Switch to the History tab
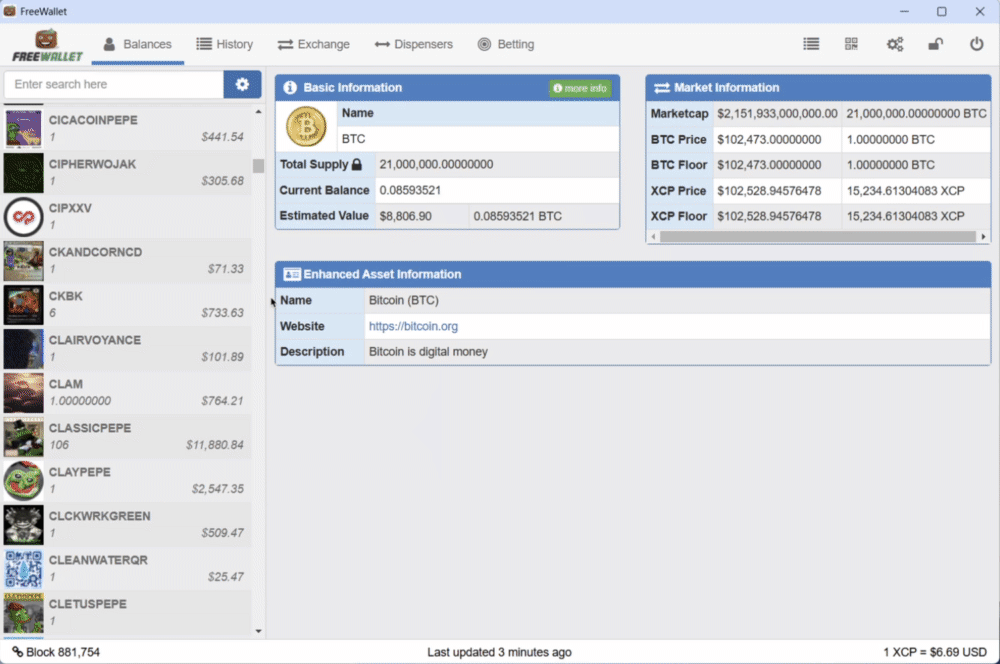Viewport: 1000px width, 664px height. click(224, 44)
